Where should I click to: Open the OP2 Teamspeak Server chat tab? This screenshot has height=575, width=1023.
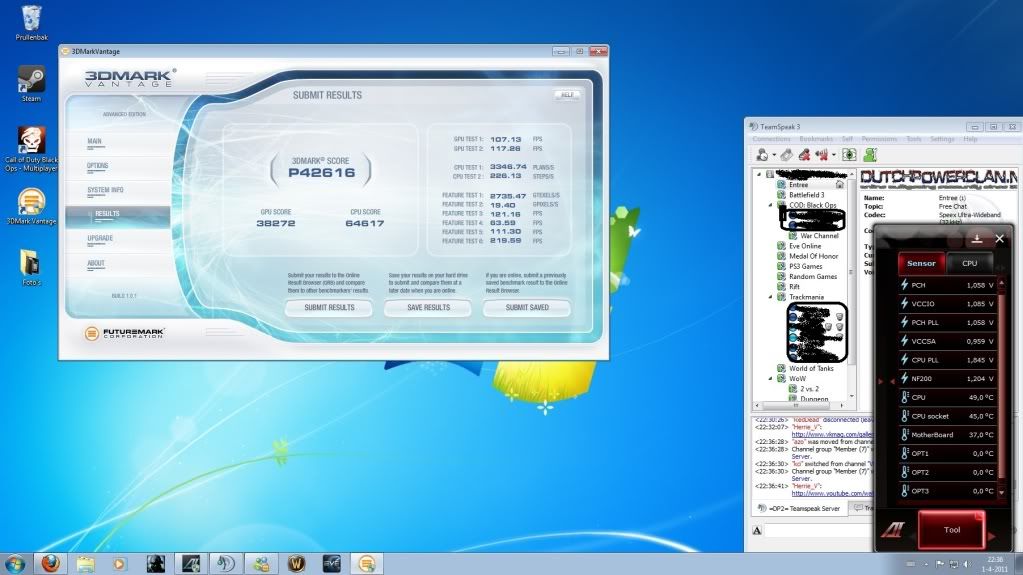(799, 508)
